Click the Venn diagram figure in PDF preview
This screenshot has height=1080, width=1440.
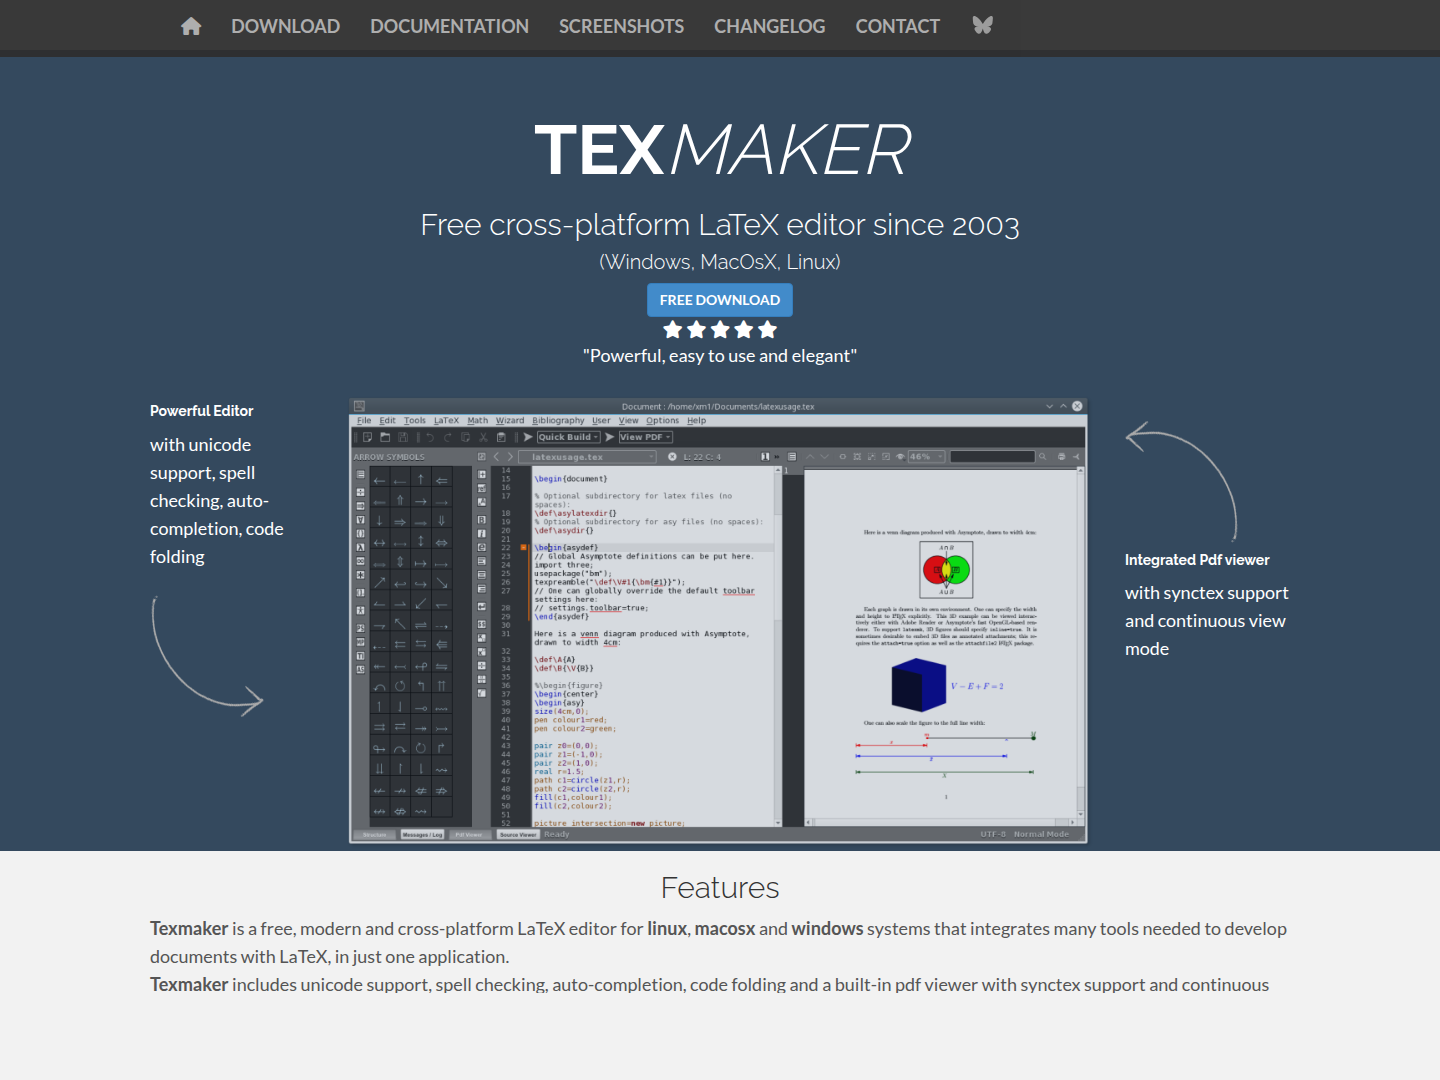[x=946, y=570]
